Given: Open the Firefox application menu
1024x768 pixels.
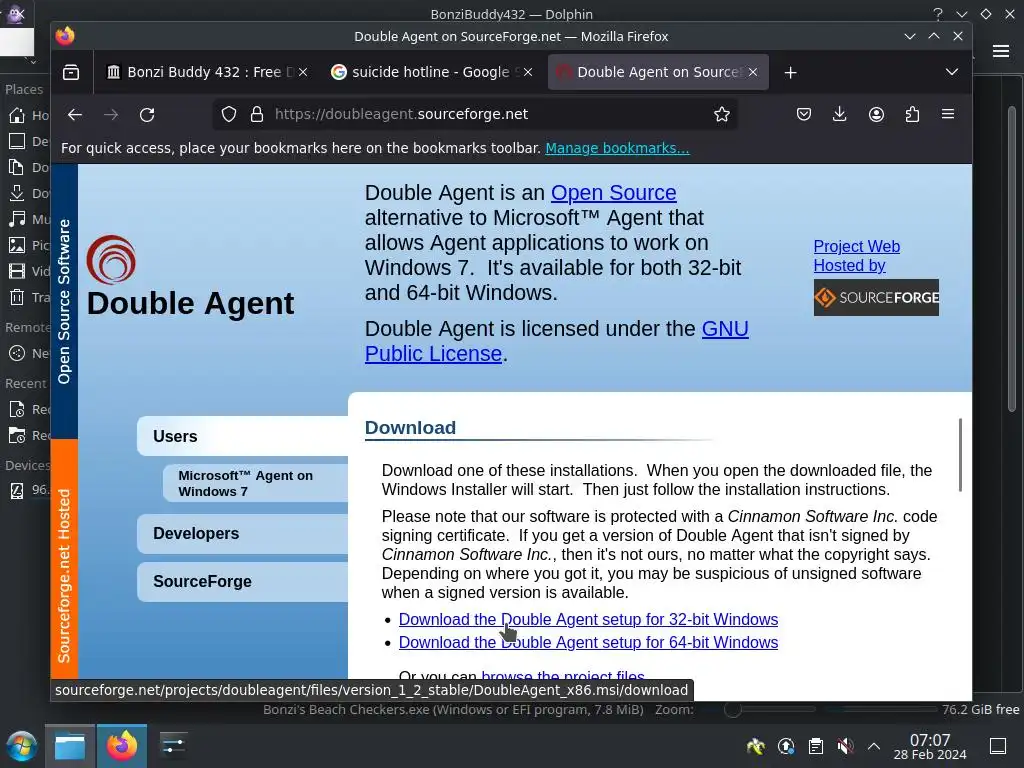Looking at the screenshot, I should [948, 114].
